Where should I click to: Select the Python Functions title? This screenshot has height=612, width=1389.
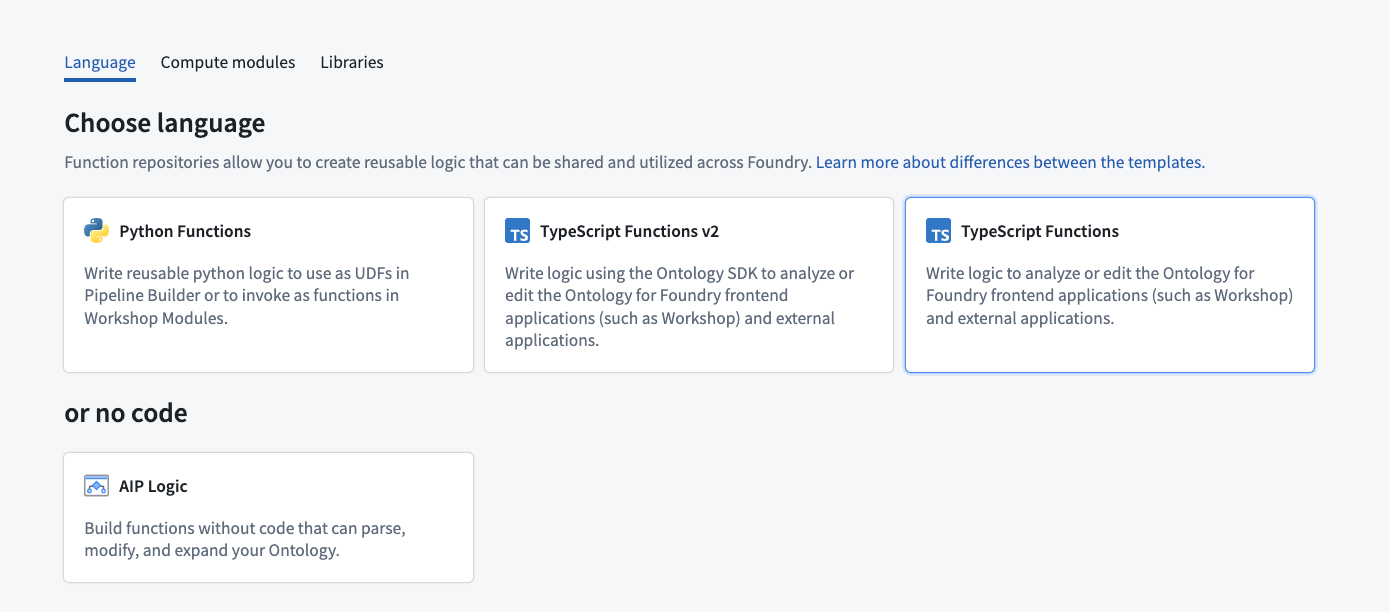185,231
